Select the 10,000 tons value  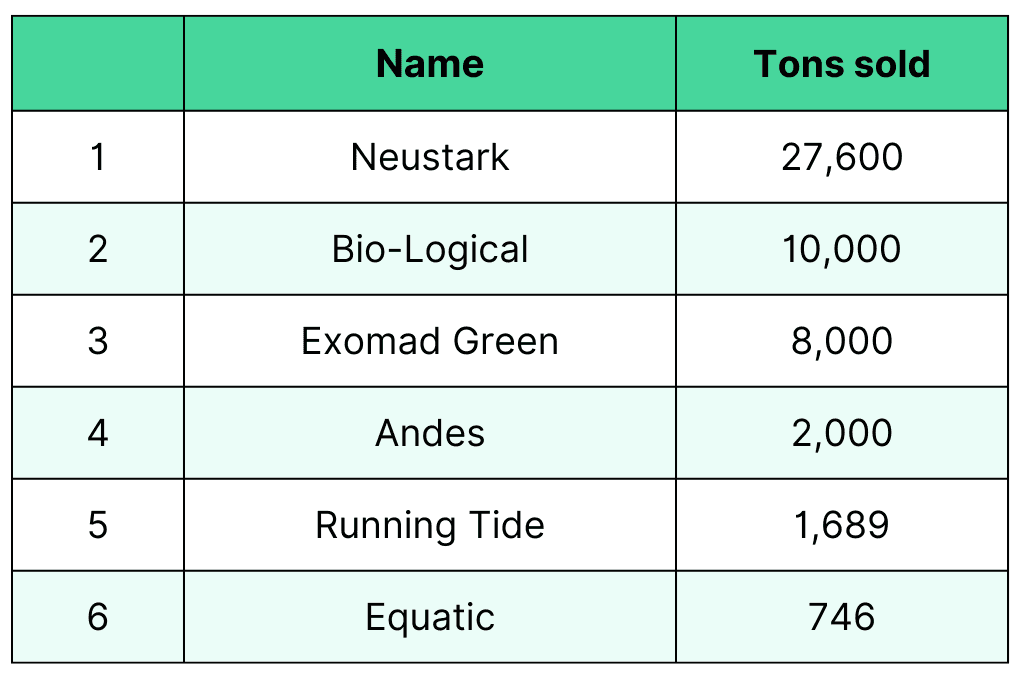click(841, 249)
